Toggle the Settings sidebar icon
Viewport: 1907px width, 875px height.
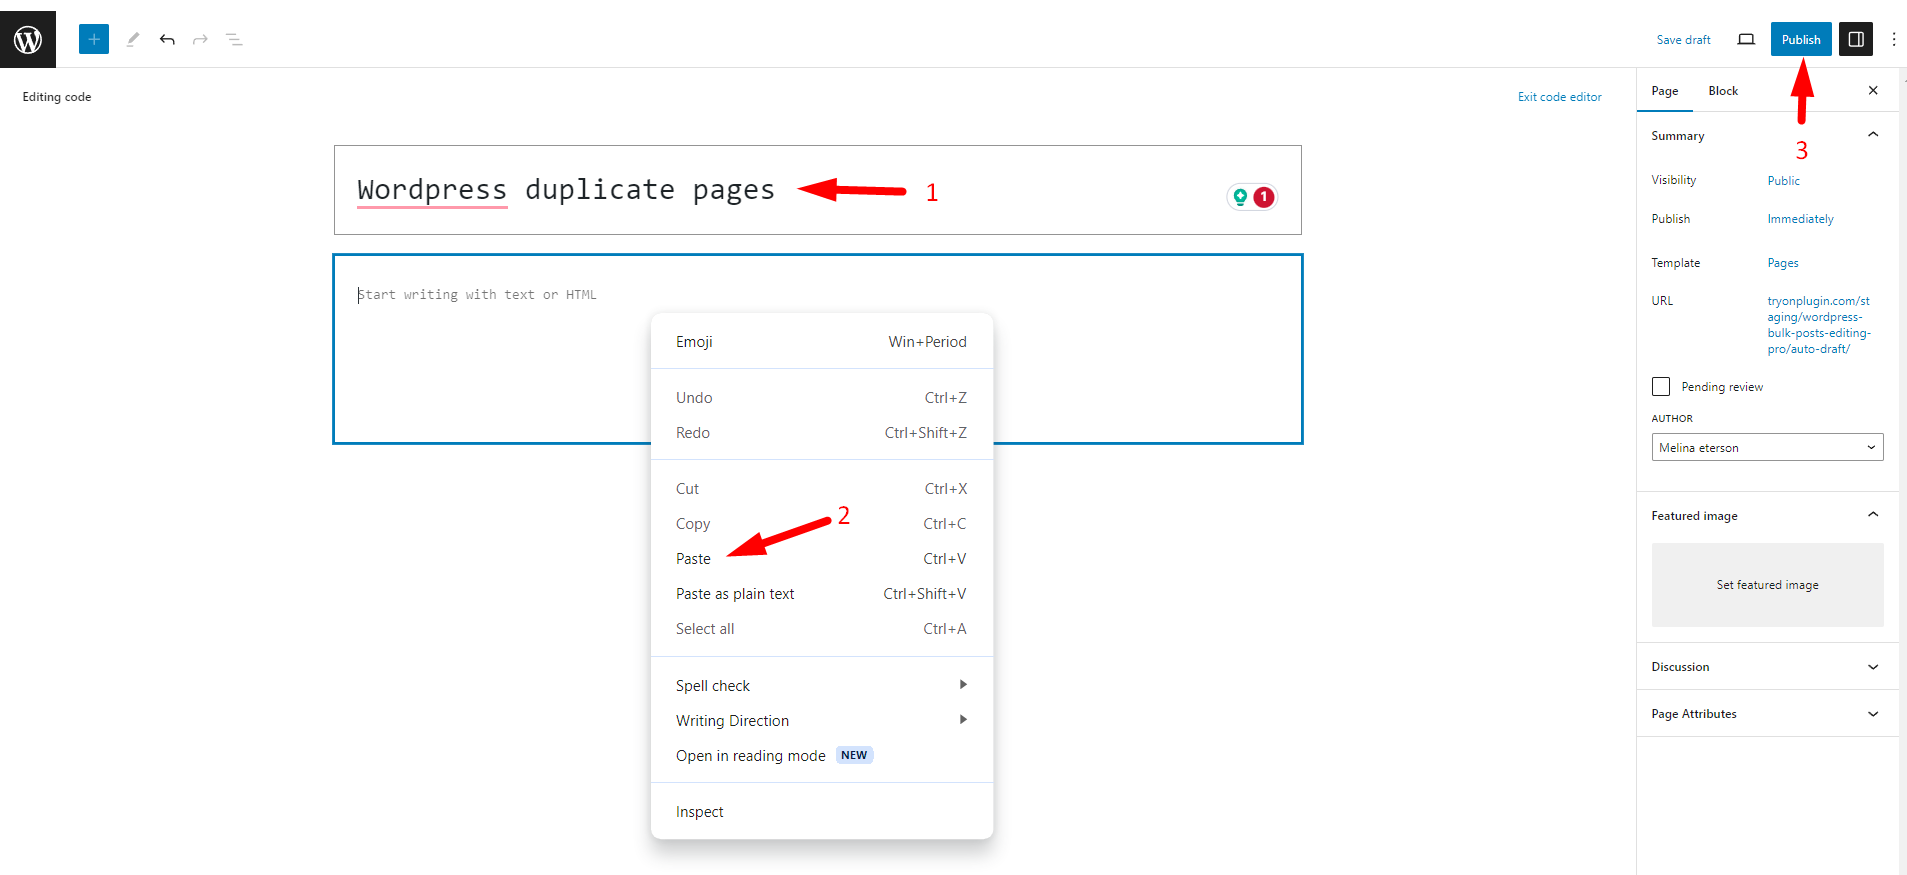coord(1856,39)
